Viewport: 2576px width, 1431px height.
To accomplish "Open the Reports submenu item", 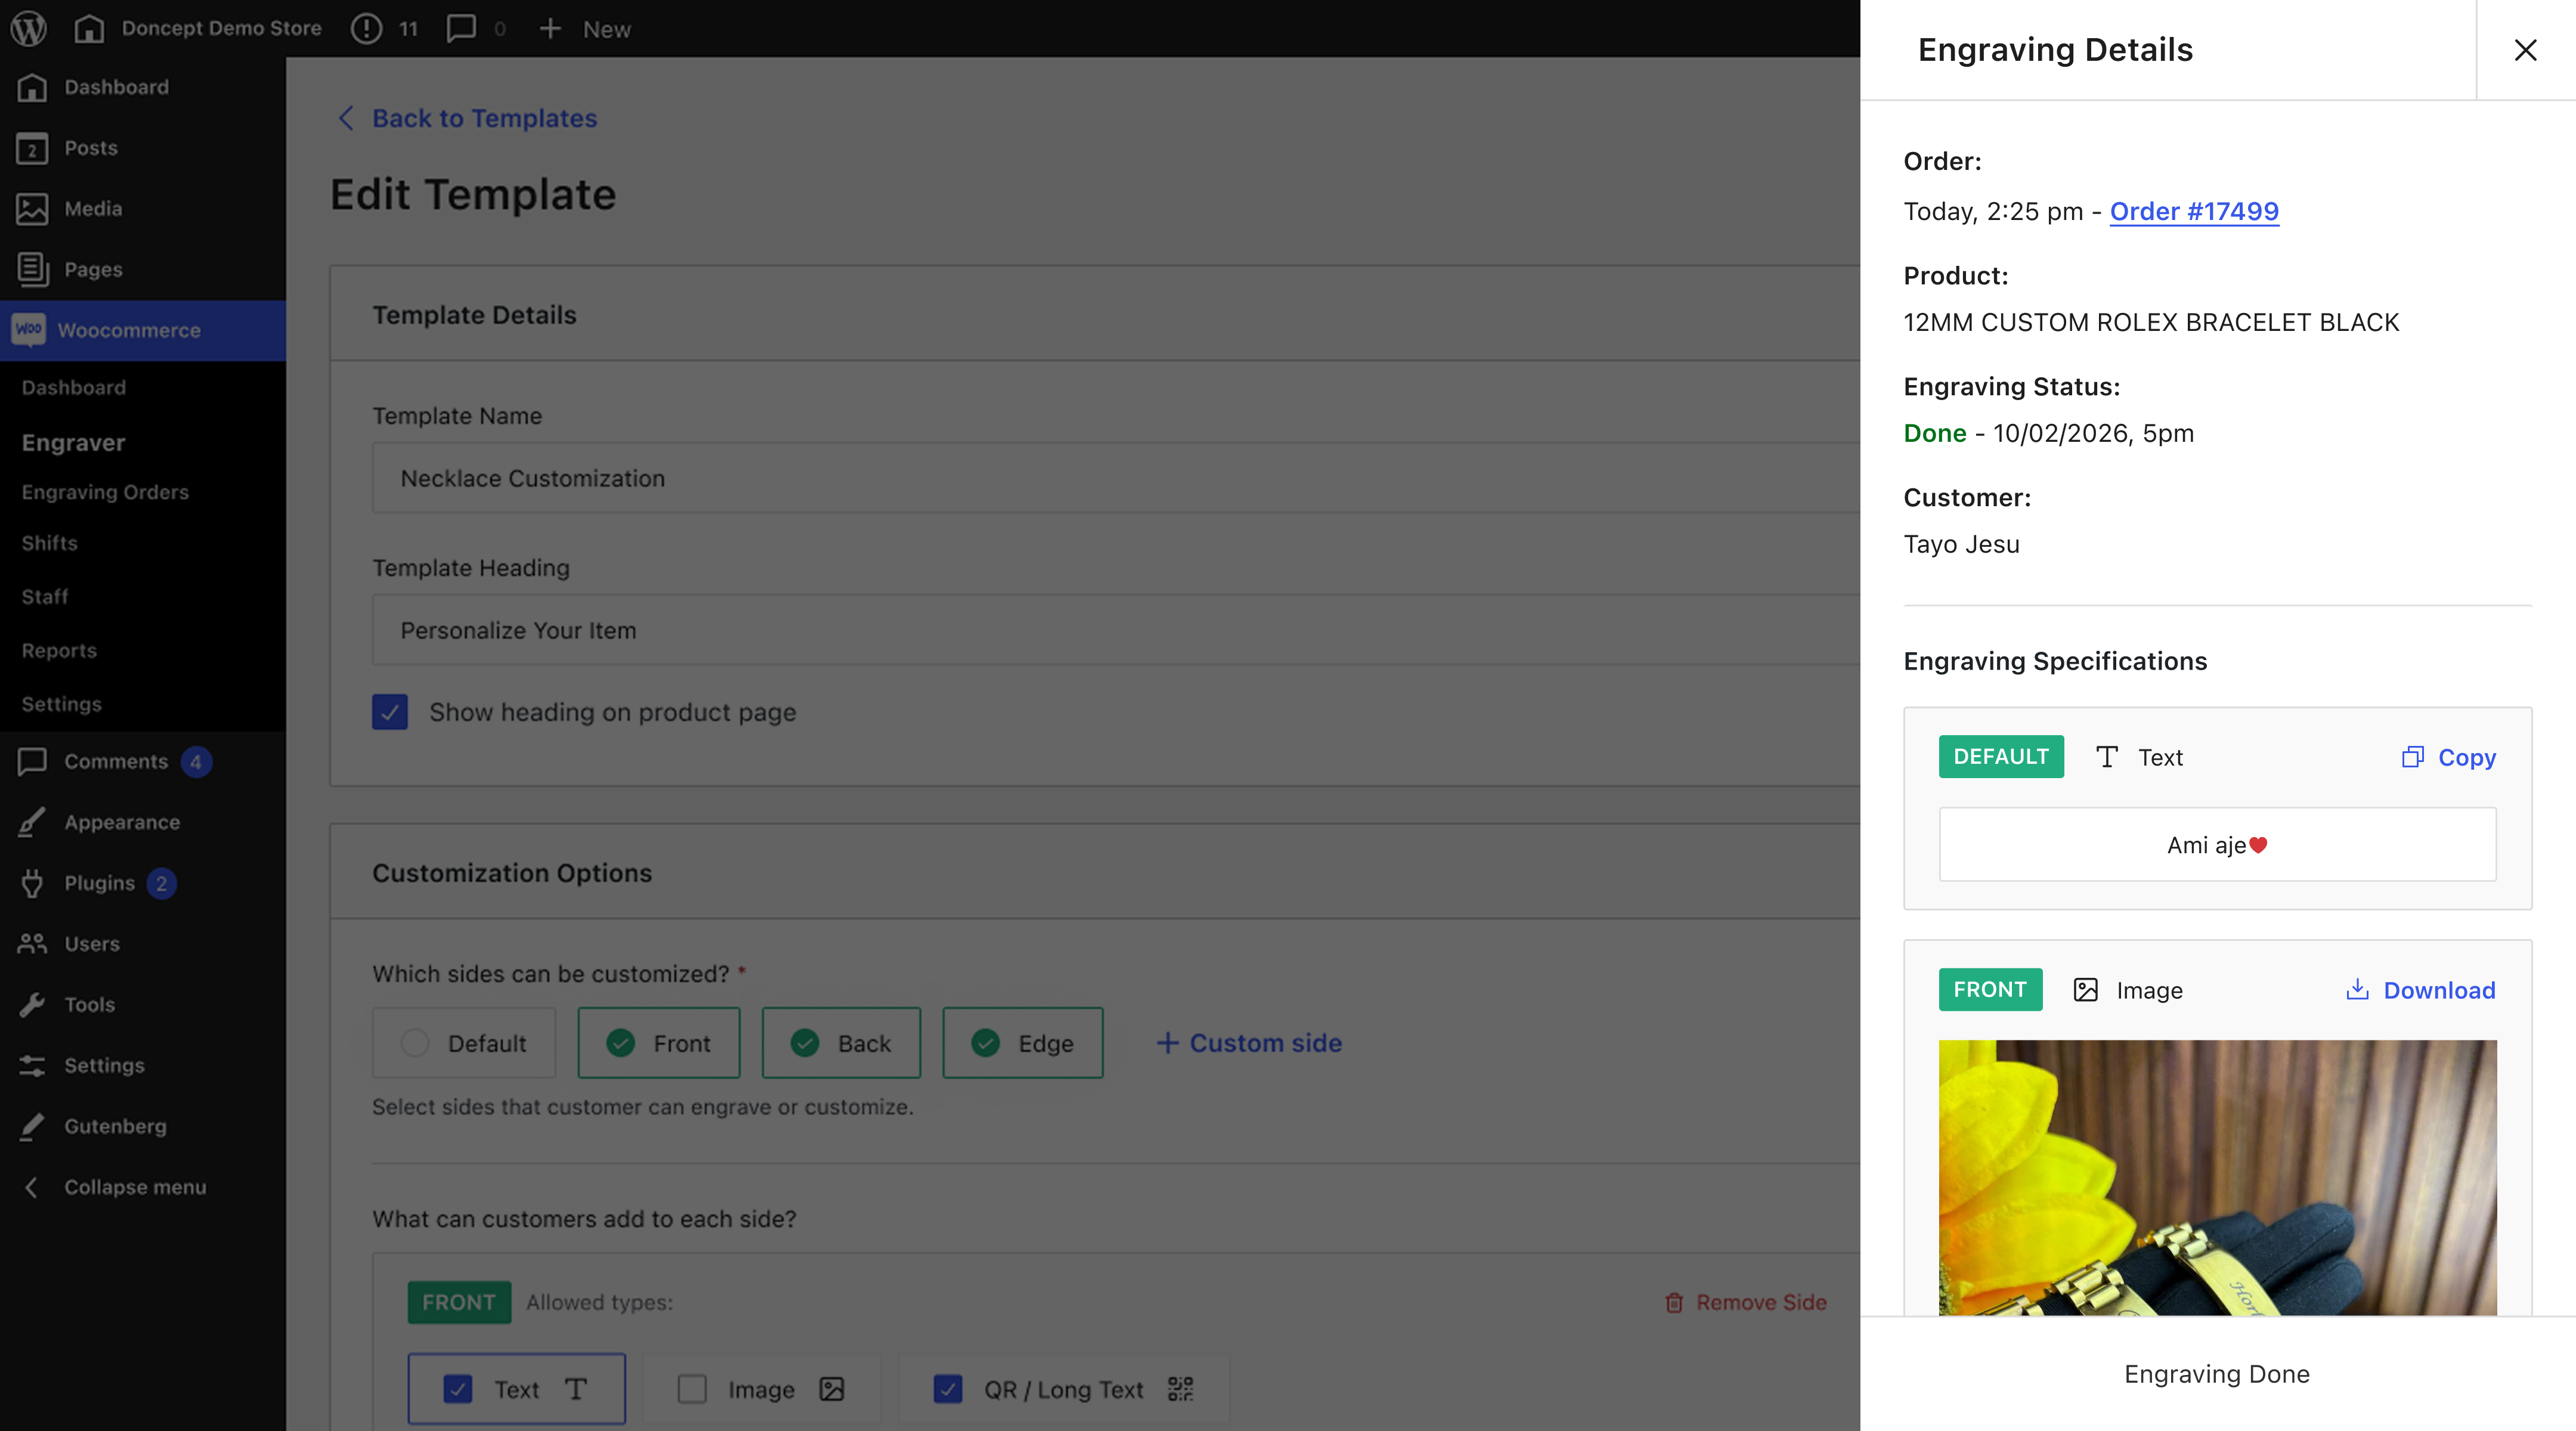I will 59,650.
